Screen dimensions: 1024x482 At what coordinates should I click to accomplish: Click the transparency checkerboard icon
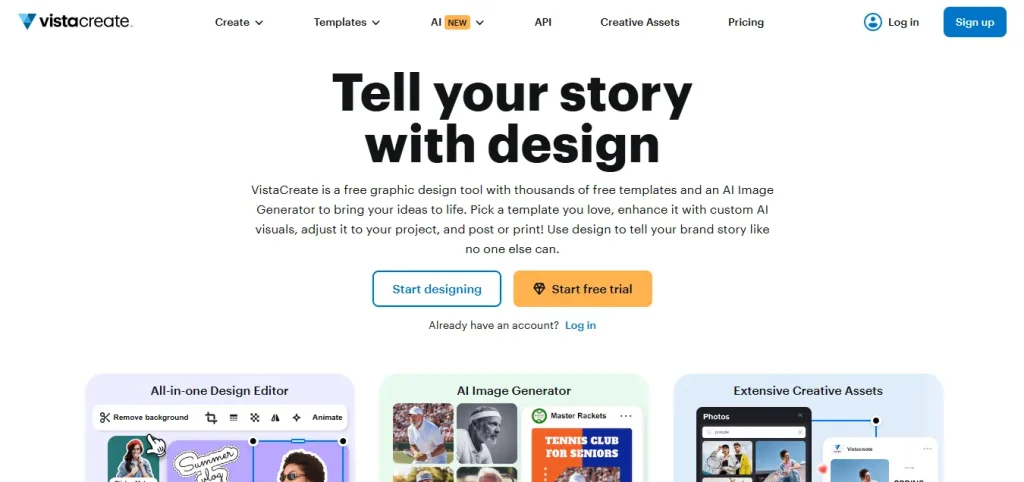254,417
